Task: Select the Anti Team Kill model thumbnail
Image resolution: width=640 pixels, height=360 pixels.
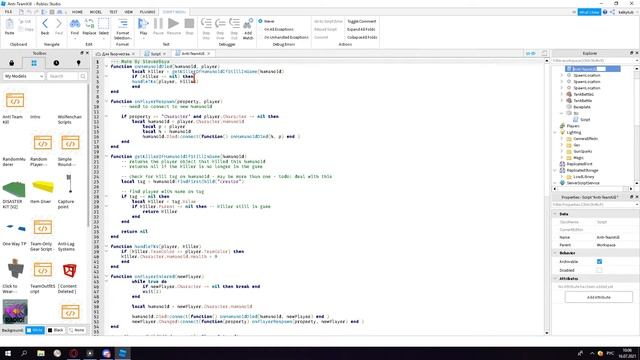Action: (x=15, y=100)
